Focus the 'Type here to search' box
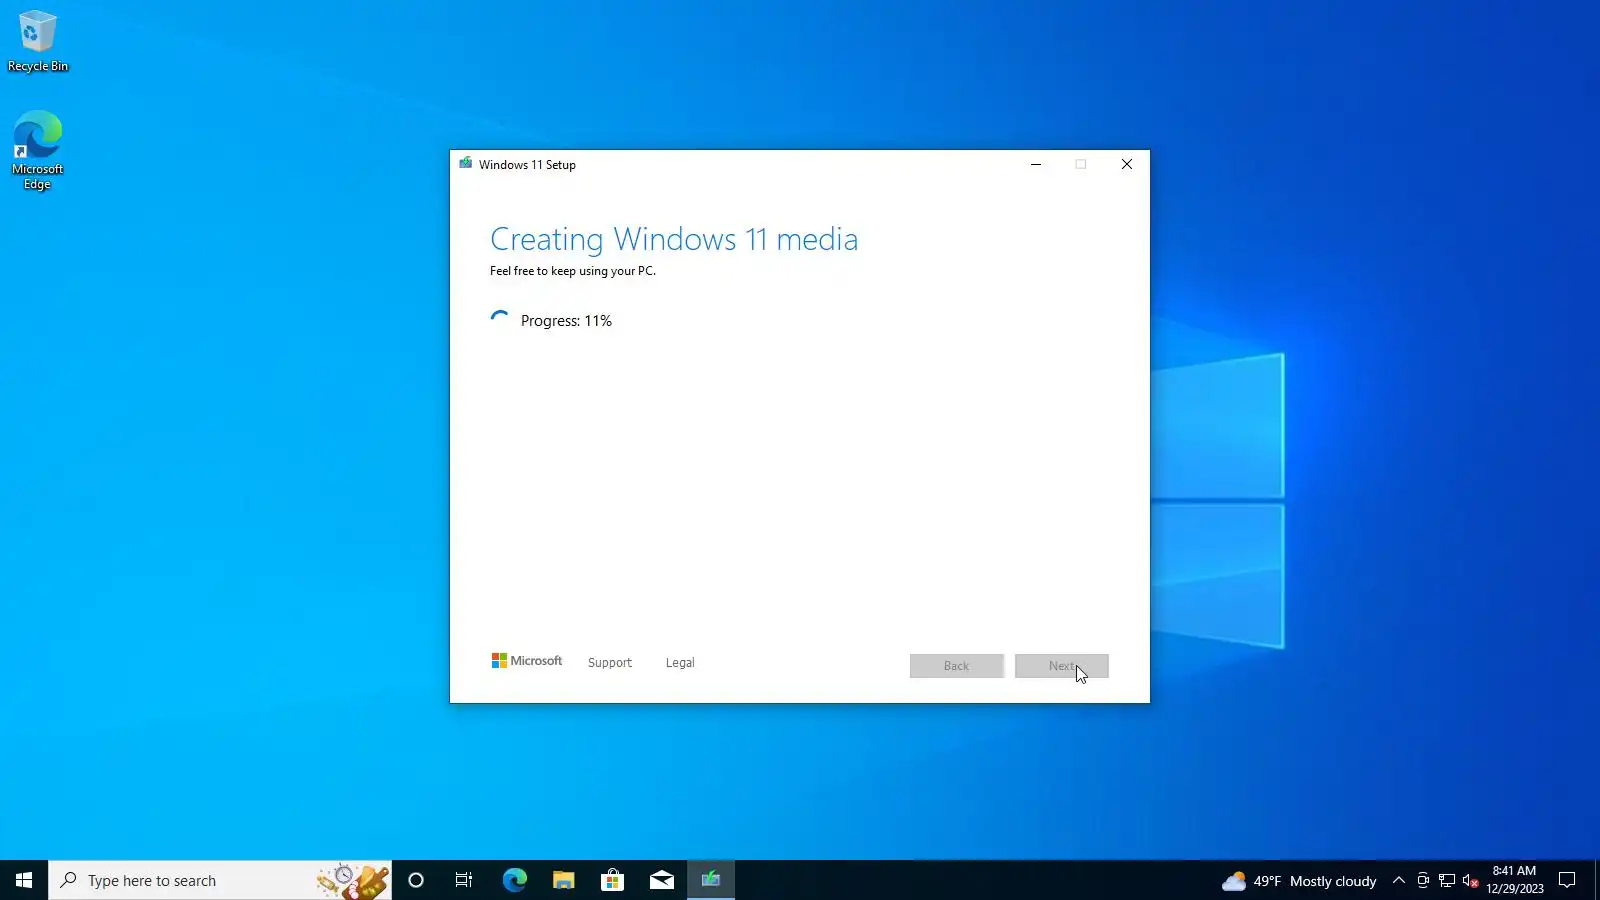Image resolution: width=1600 pixels, height=900 pixels. tap(220, 880)
